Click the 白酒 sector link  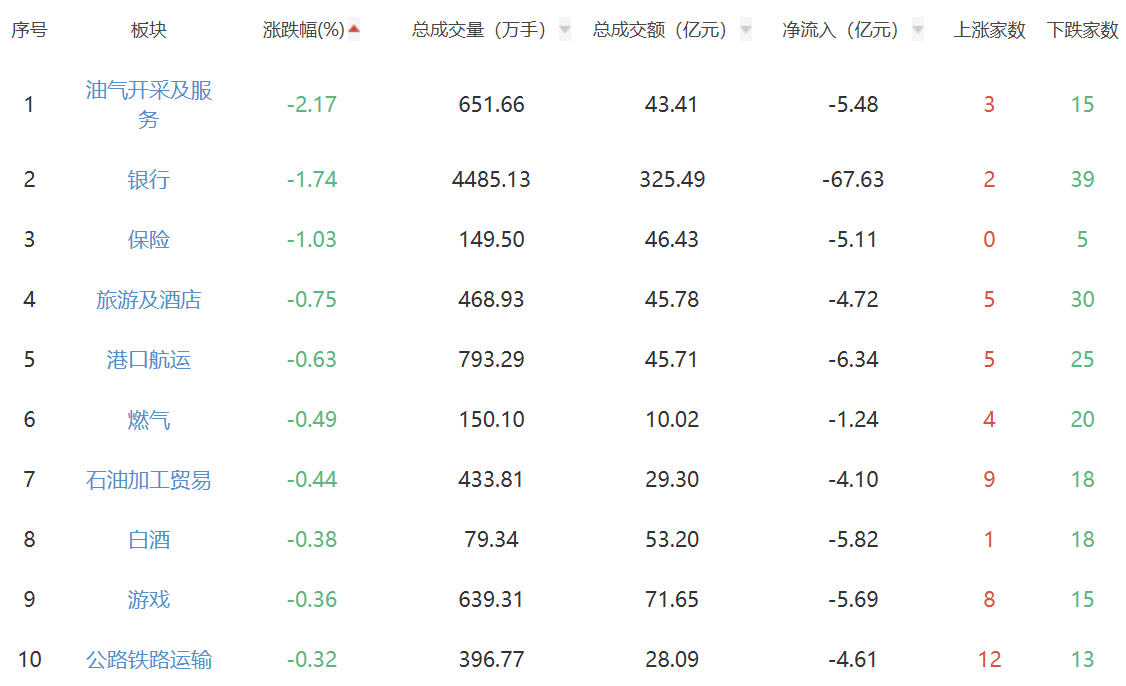[149, 540]
